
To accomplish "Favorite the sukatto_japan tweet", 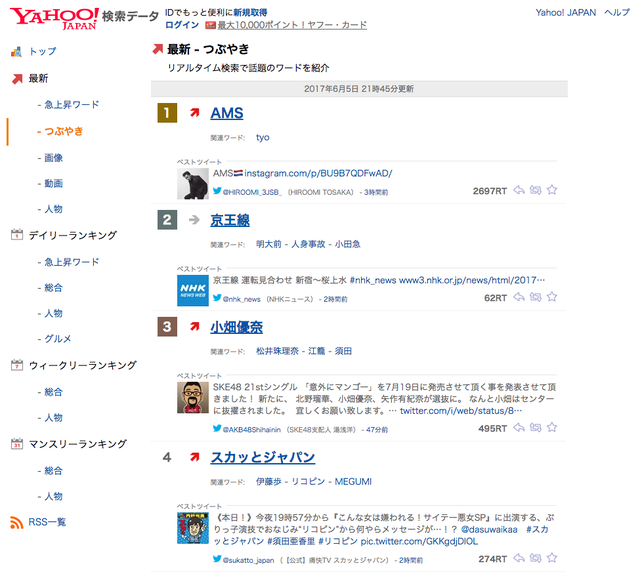I will tap(552, 558).
